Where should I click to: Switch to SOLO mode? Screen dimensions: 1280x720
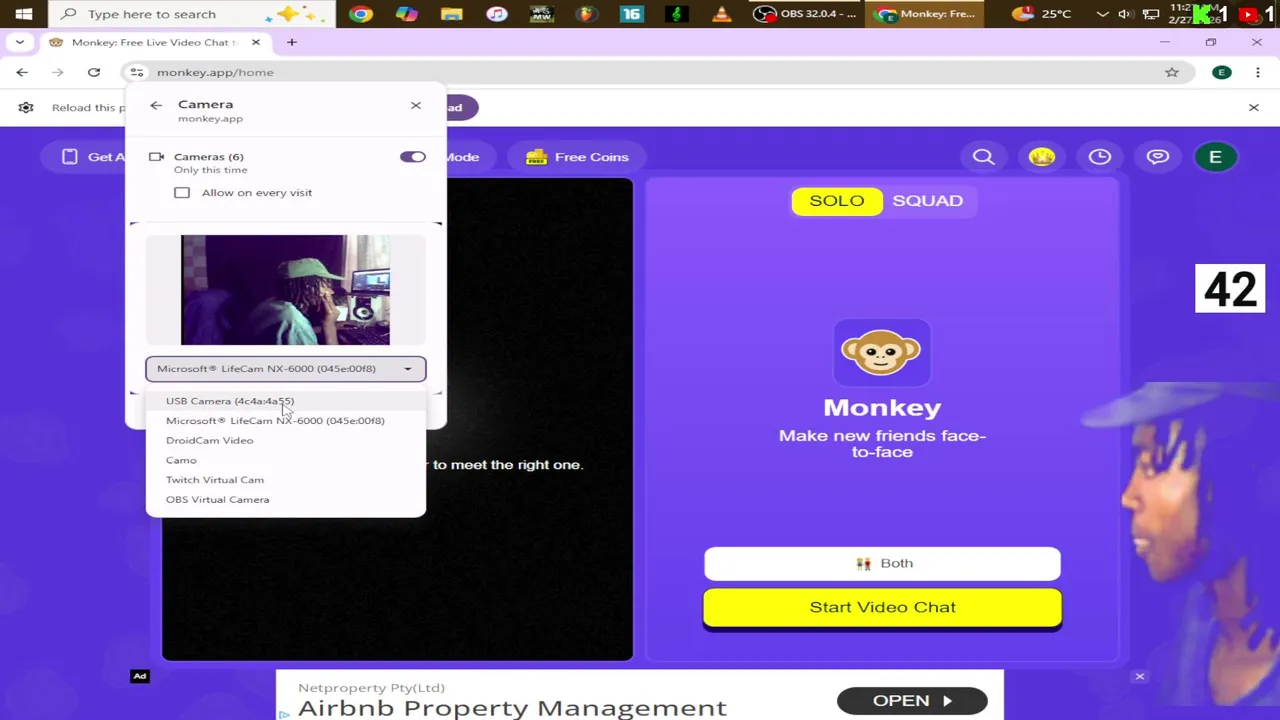[x=837, y=201]
